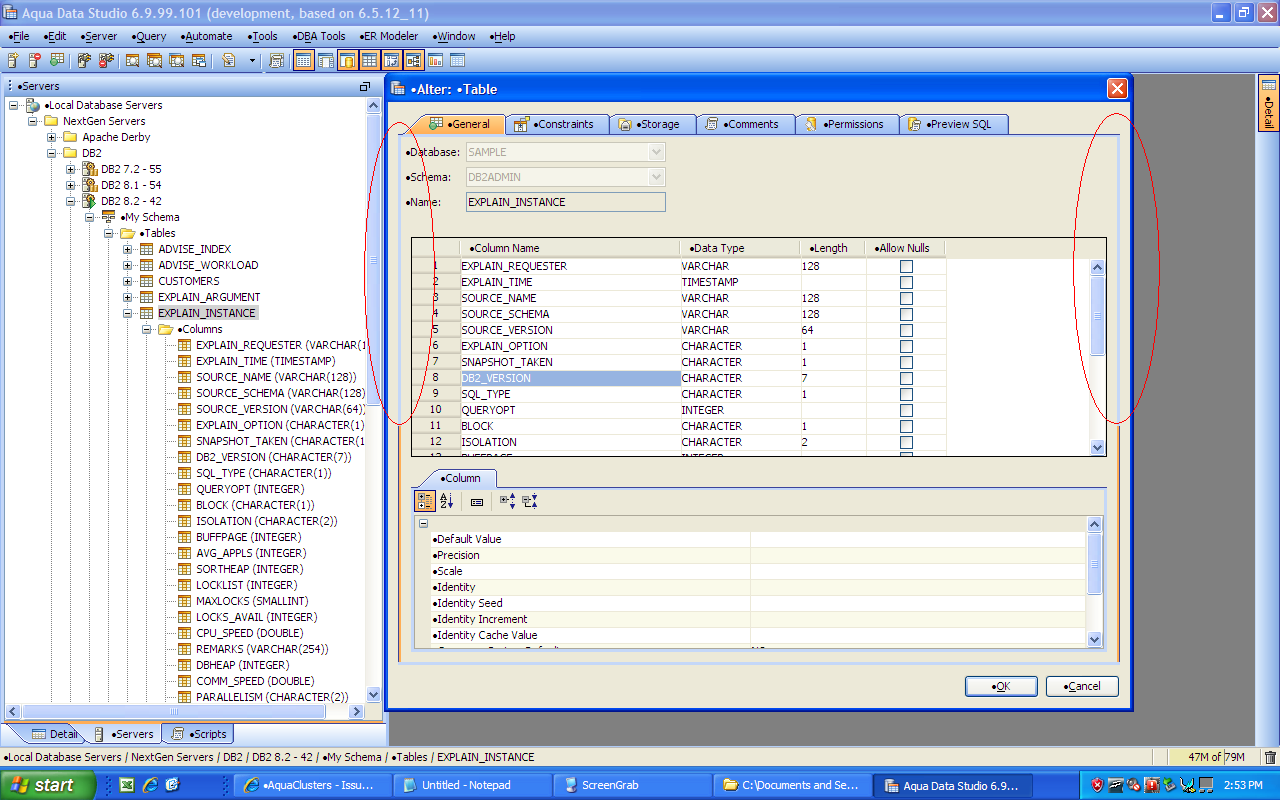Click the expand all properties icon
Screen dimensions: 1280x800
507,501
